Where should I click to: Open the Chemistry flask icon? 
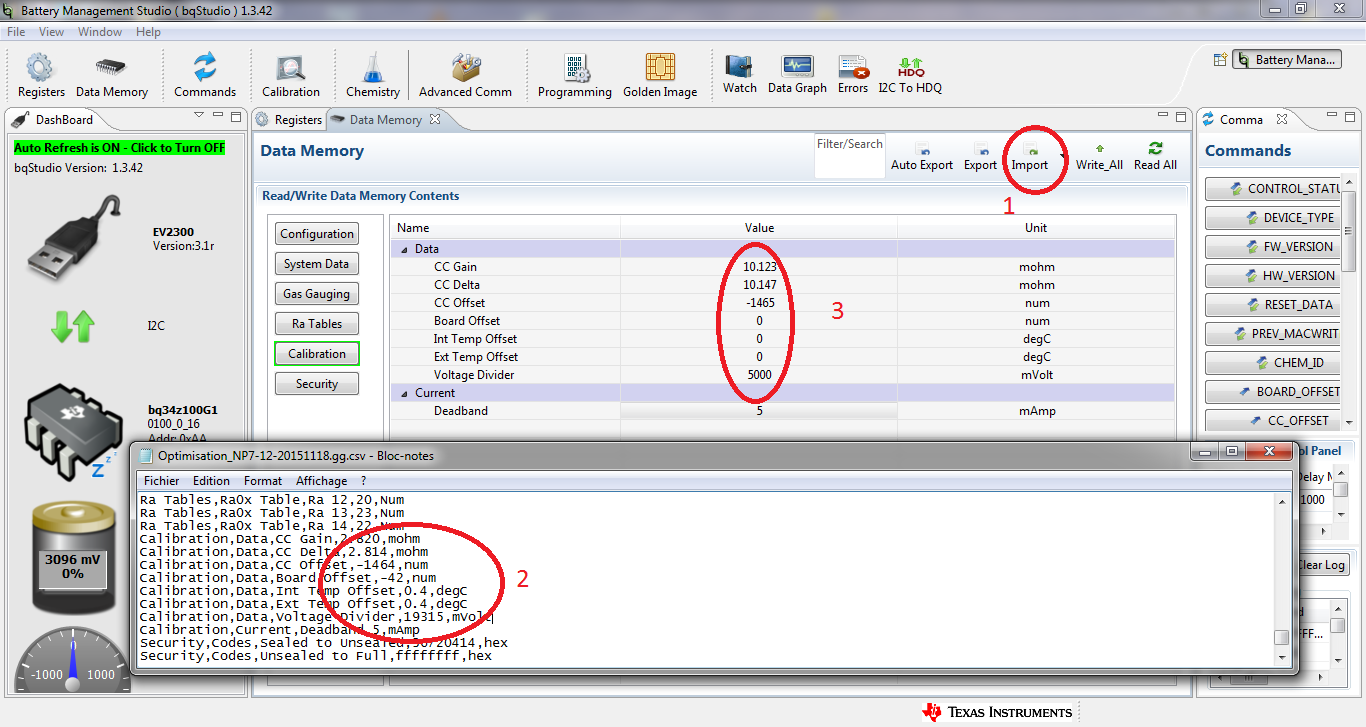(373, 76)
